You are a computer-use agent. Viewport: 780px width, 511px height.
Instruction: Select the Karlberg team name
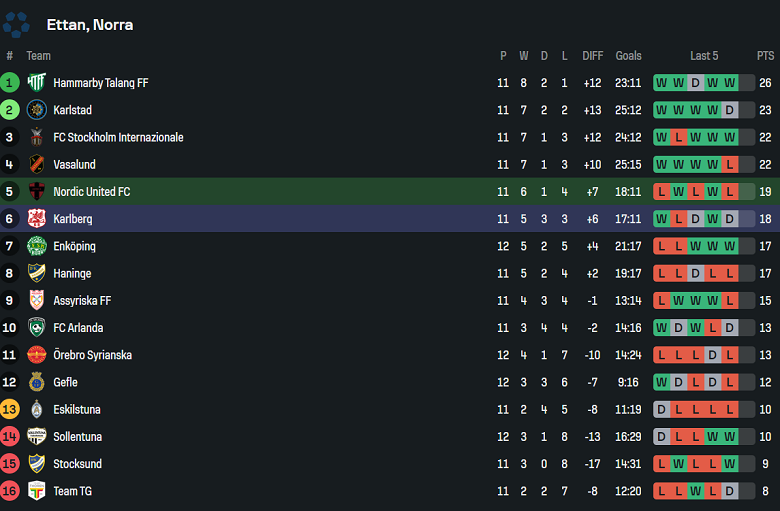point(73,219)
